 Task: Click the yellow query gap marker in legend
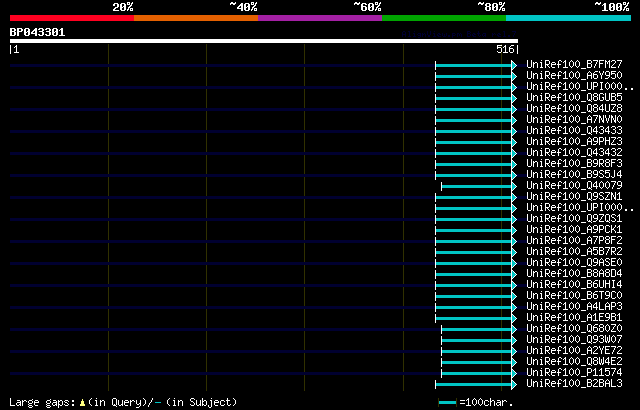pyautogui.click(x=82, y=403)
